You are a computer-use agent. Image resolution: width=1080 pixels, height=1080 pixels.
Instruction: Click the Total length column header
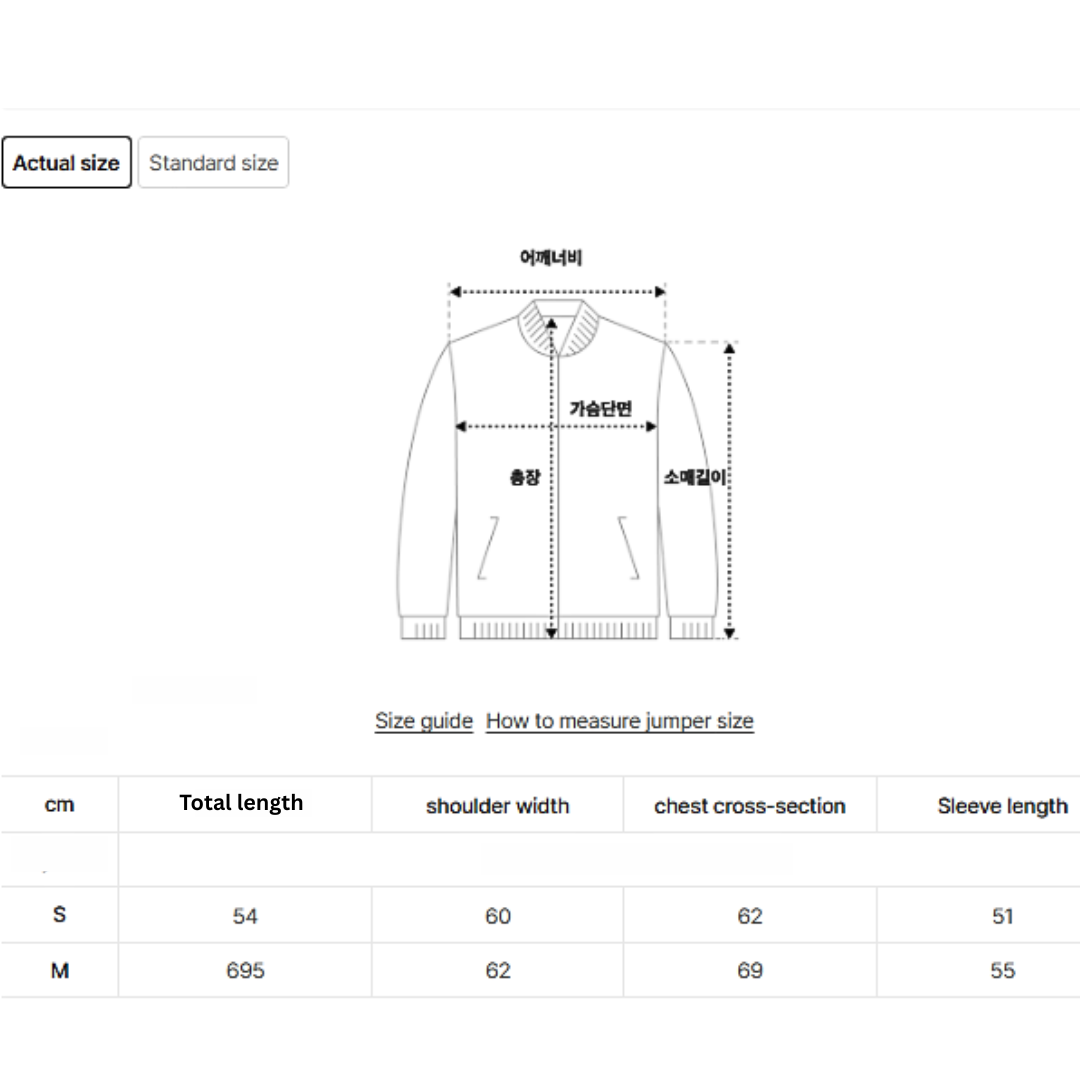[241, 803]
